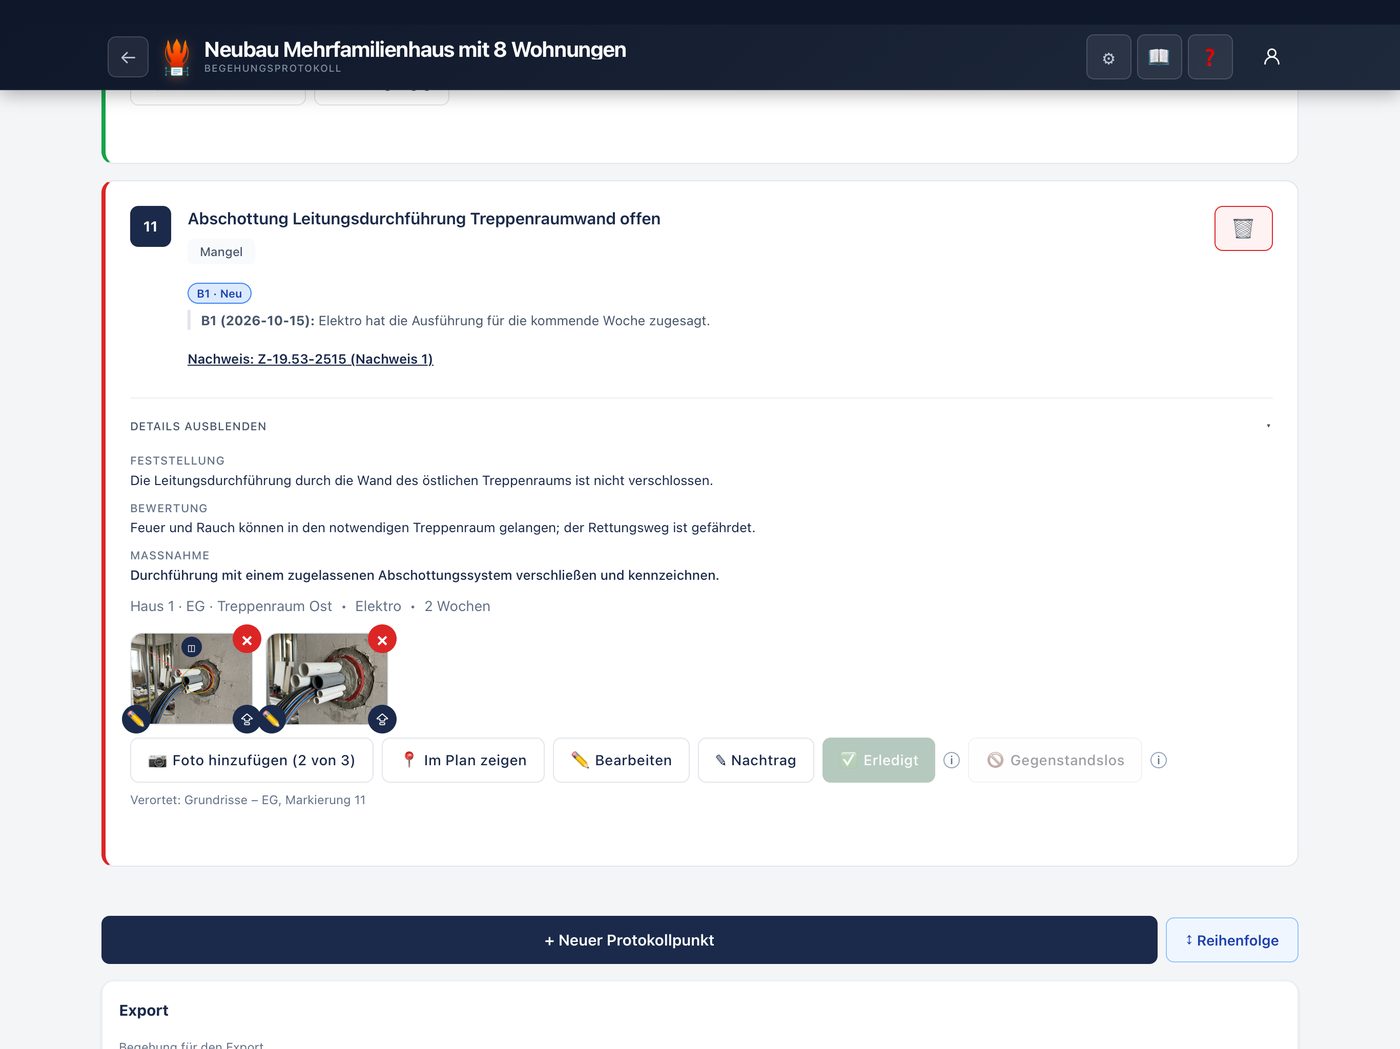Click 'Verortet: Grundrisse – EG, Markierung 11'
The image size is (1400, 1049).
(248, 800)
